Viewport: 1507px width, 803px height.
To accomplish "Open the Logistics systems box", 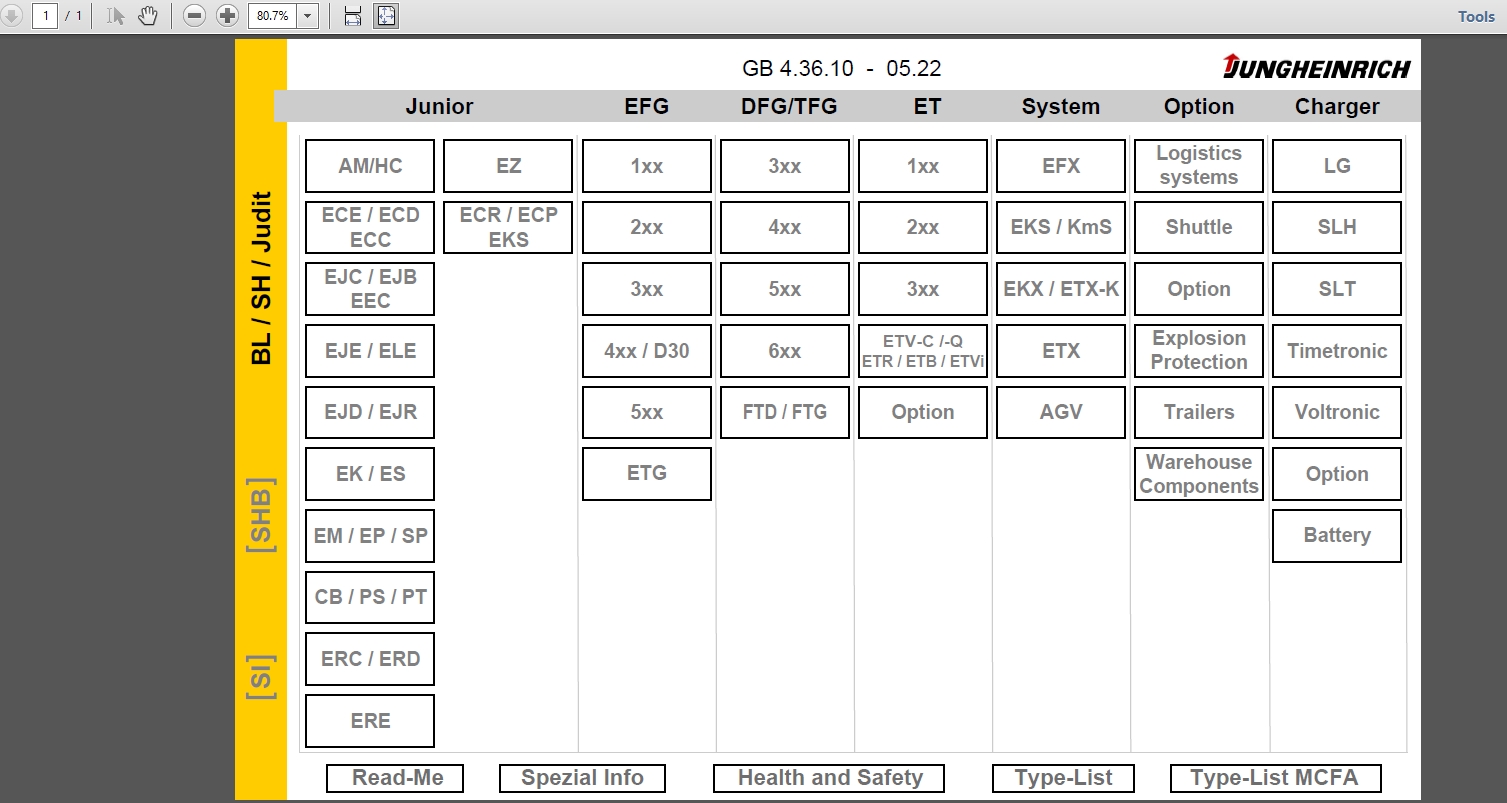I will (x=1199, y=166).
